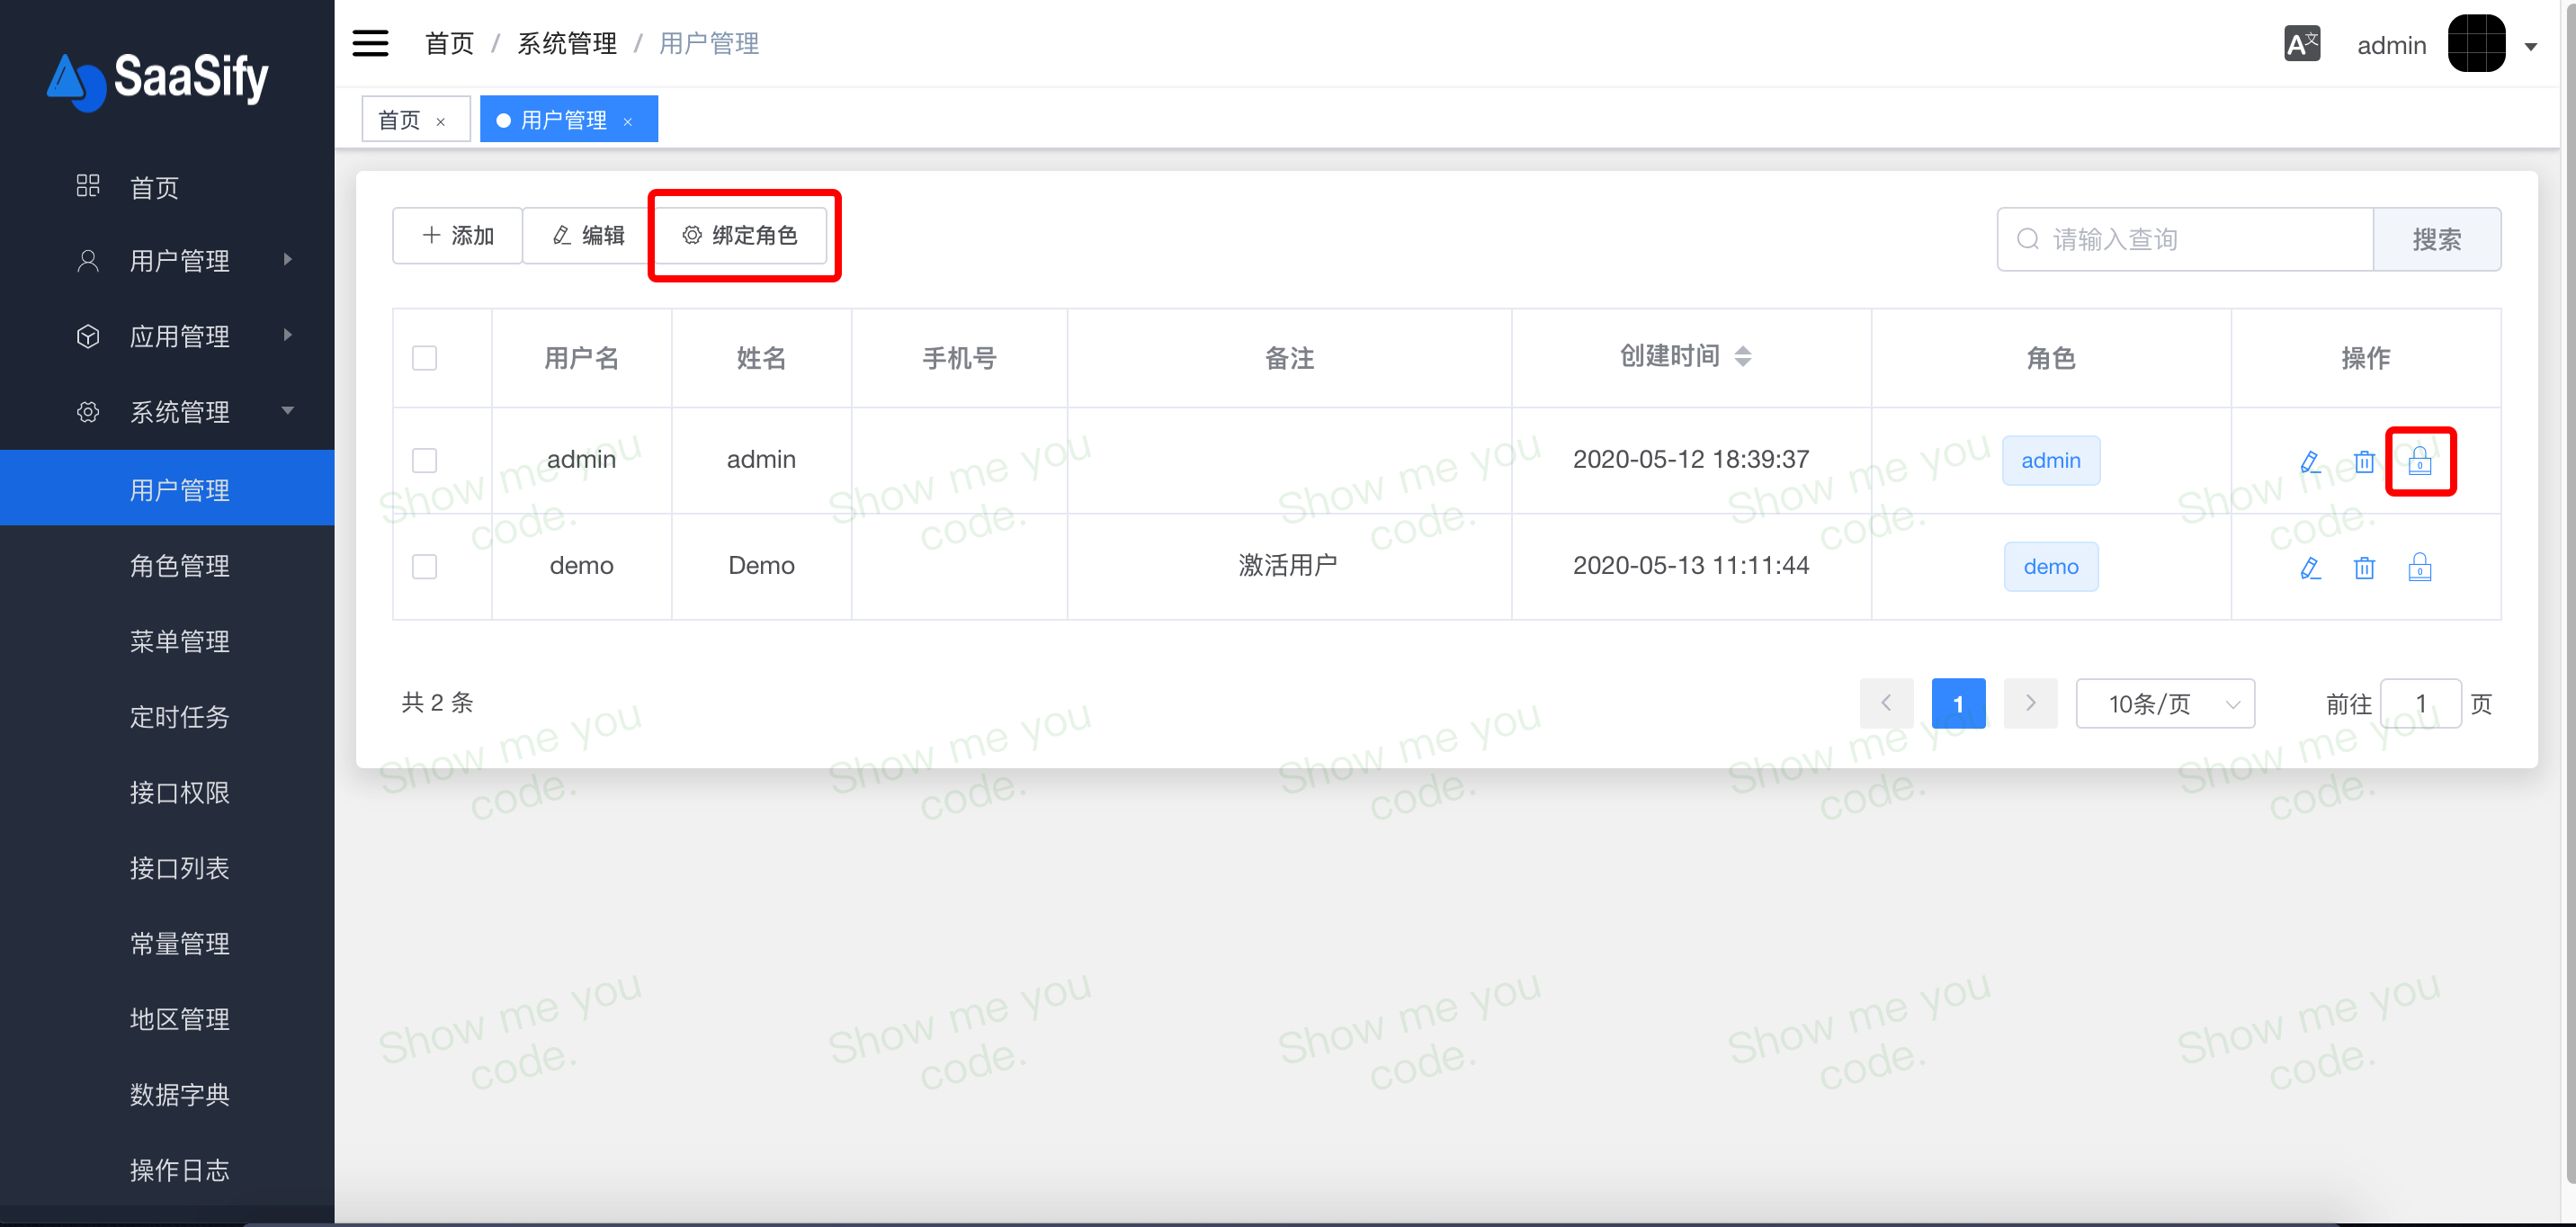Switch to the 首页 tab
The image size is (2576, 1227).
pos(400,120)
